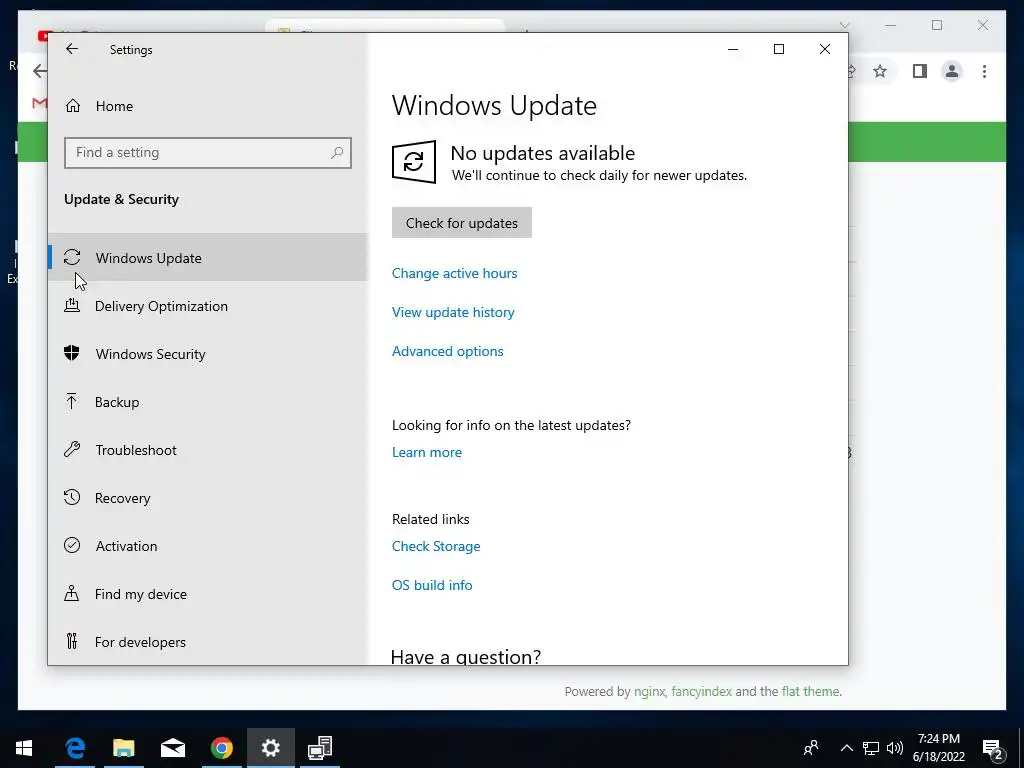The image size is (1024, 768).
Task: Open Delivery Optimization settings
Action: (208, 306)
